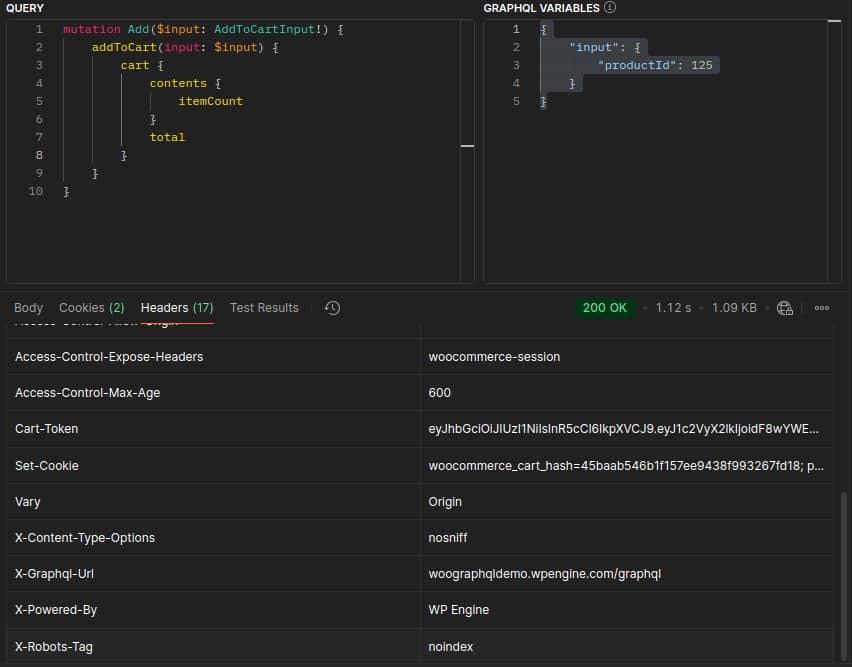
Task: Click the 1.09 KB response size
Action: [x=734, y=308]
